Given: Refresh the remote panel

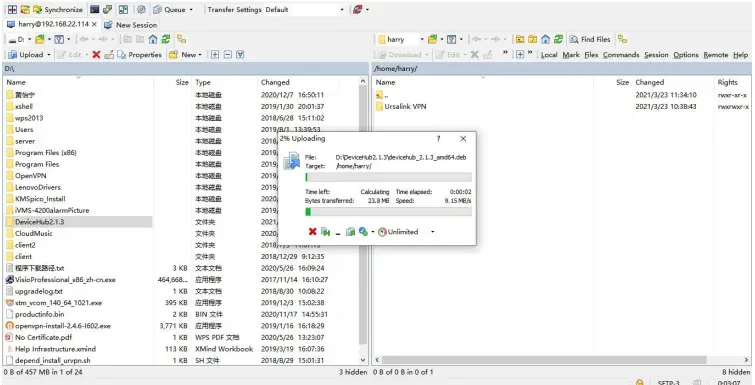Looking at the screenshot, I should click(558, 39).
